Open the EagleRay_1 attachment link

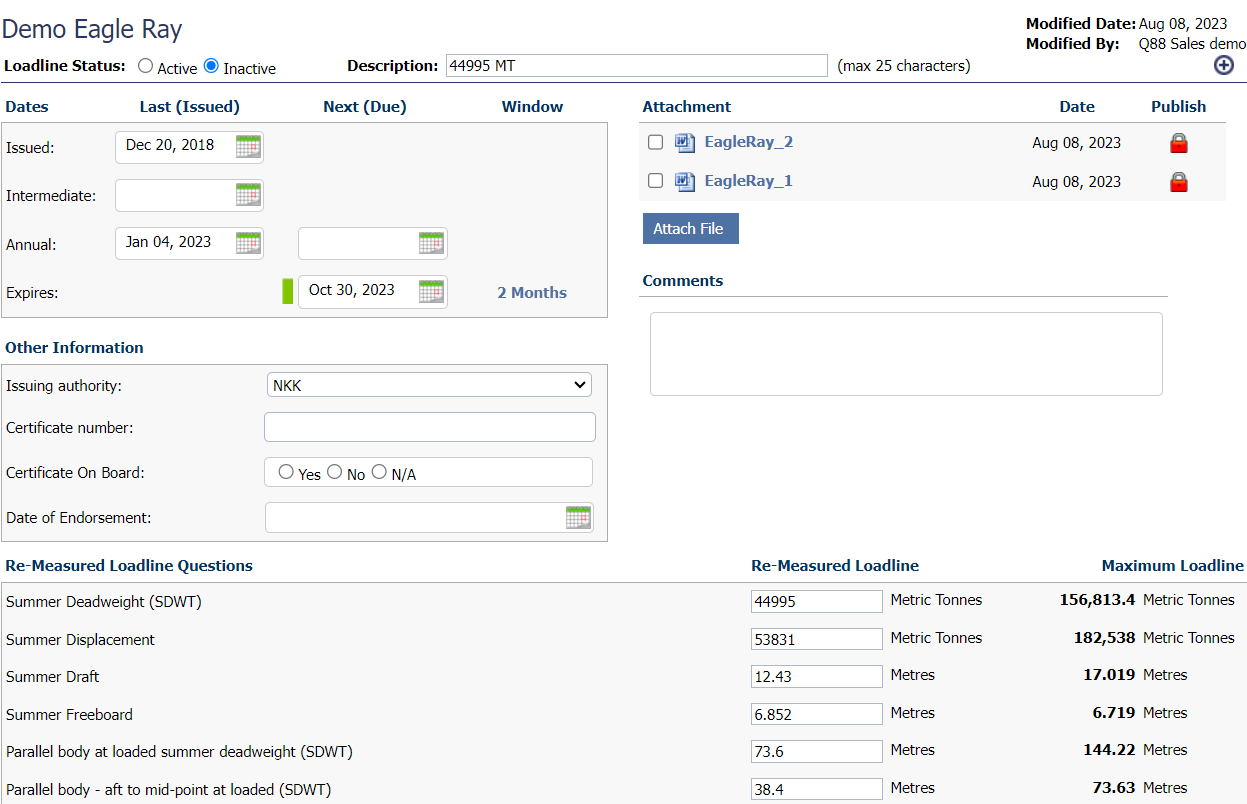point(748,181)
